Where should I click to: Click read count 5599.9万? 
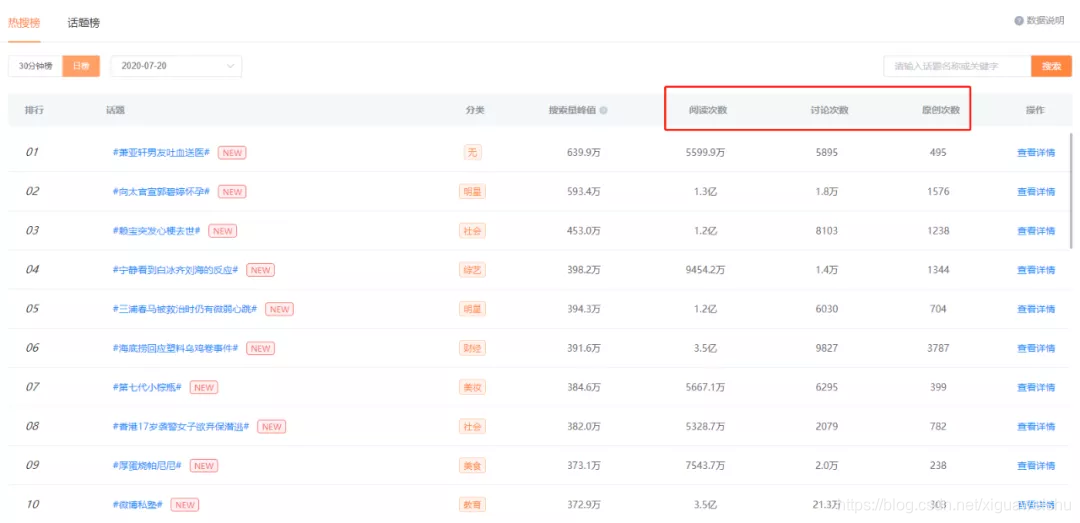[705, 153]
